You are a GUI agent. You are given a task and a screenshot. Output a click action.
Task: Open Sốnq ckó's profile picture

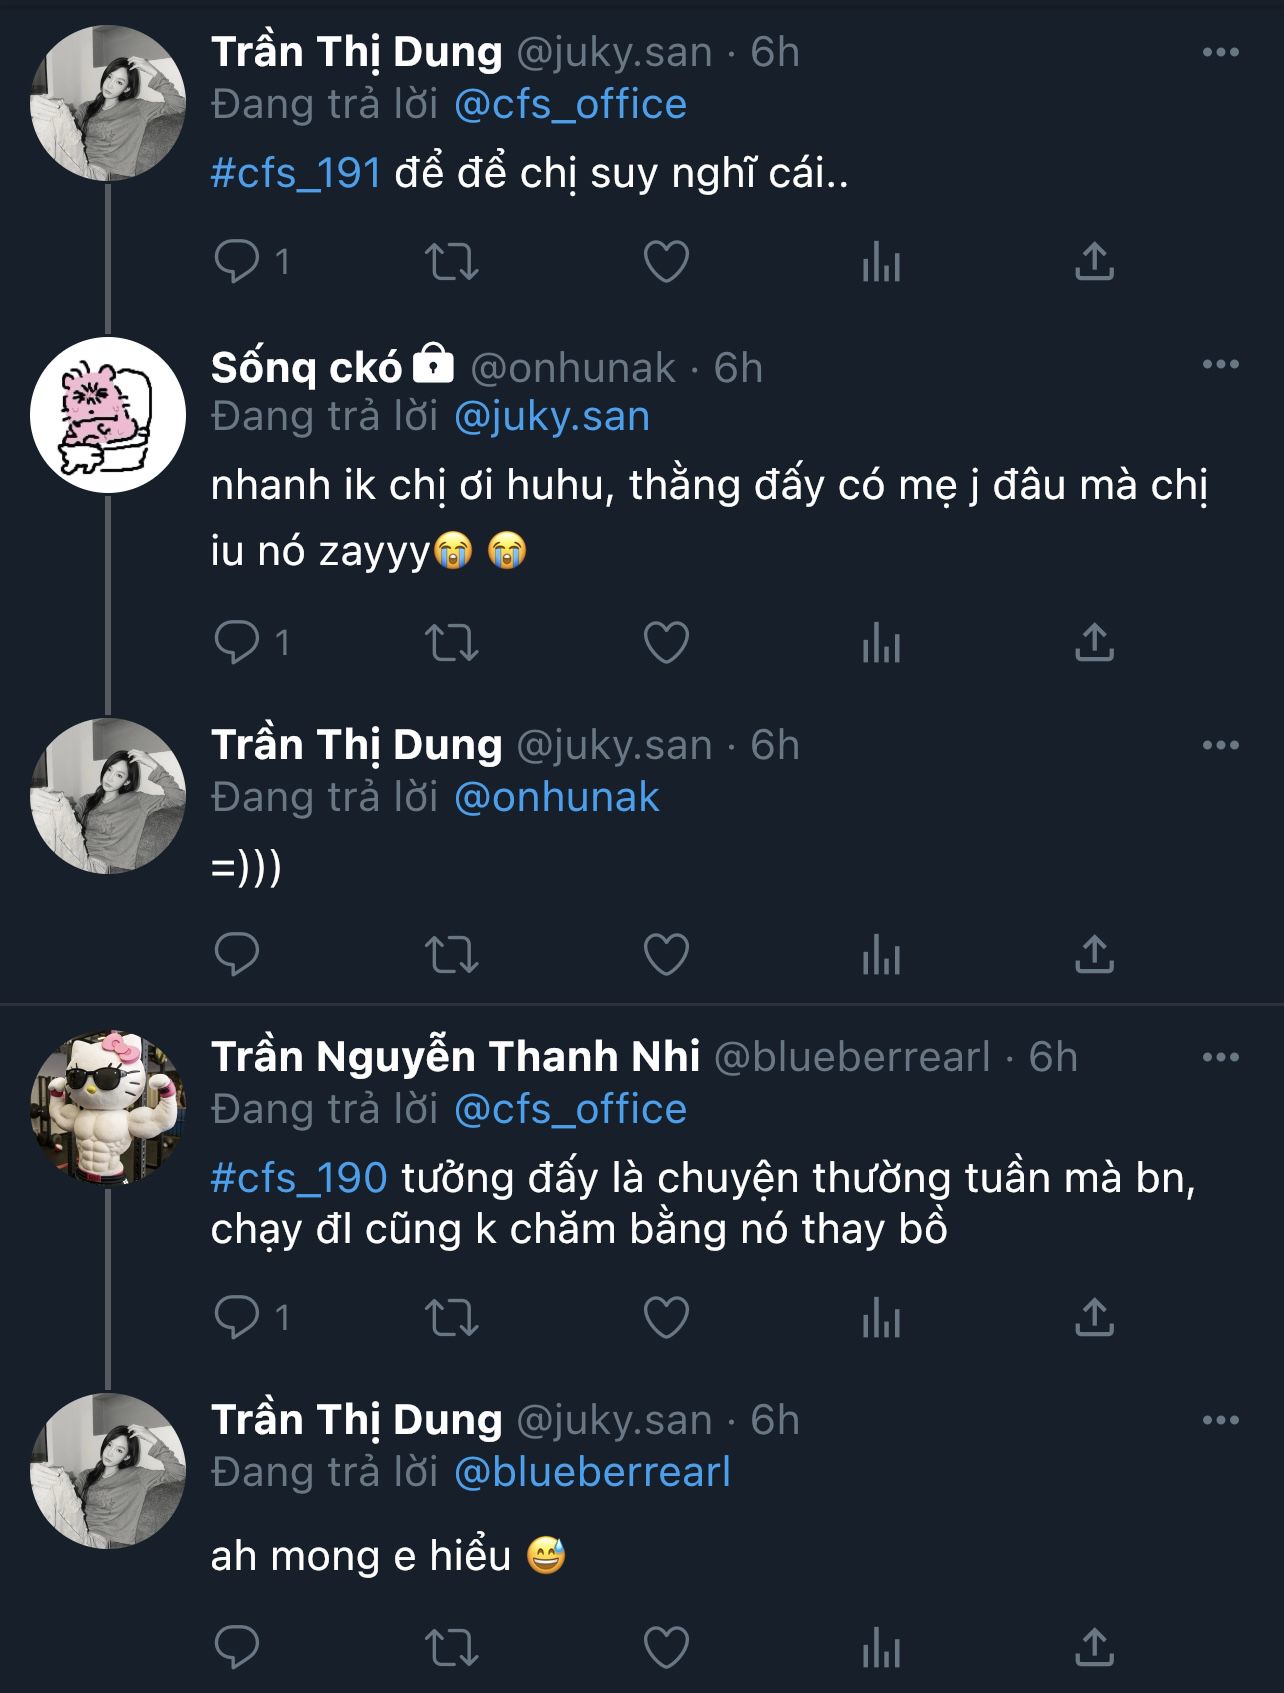point(108,414)
